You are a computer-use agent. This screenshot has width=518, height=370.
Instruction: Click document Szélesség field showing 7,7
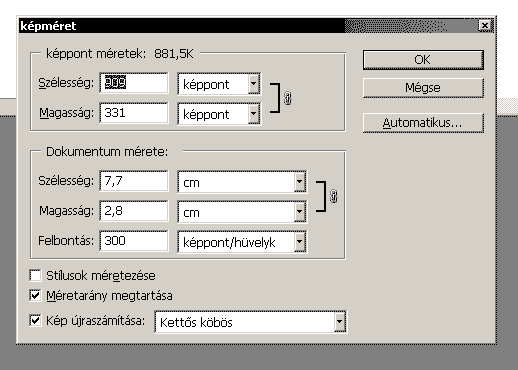(x=134, y=181)
